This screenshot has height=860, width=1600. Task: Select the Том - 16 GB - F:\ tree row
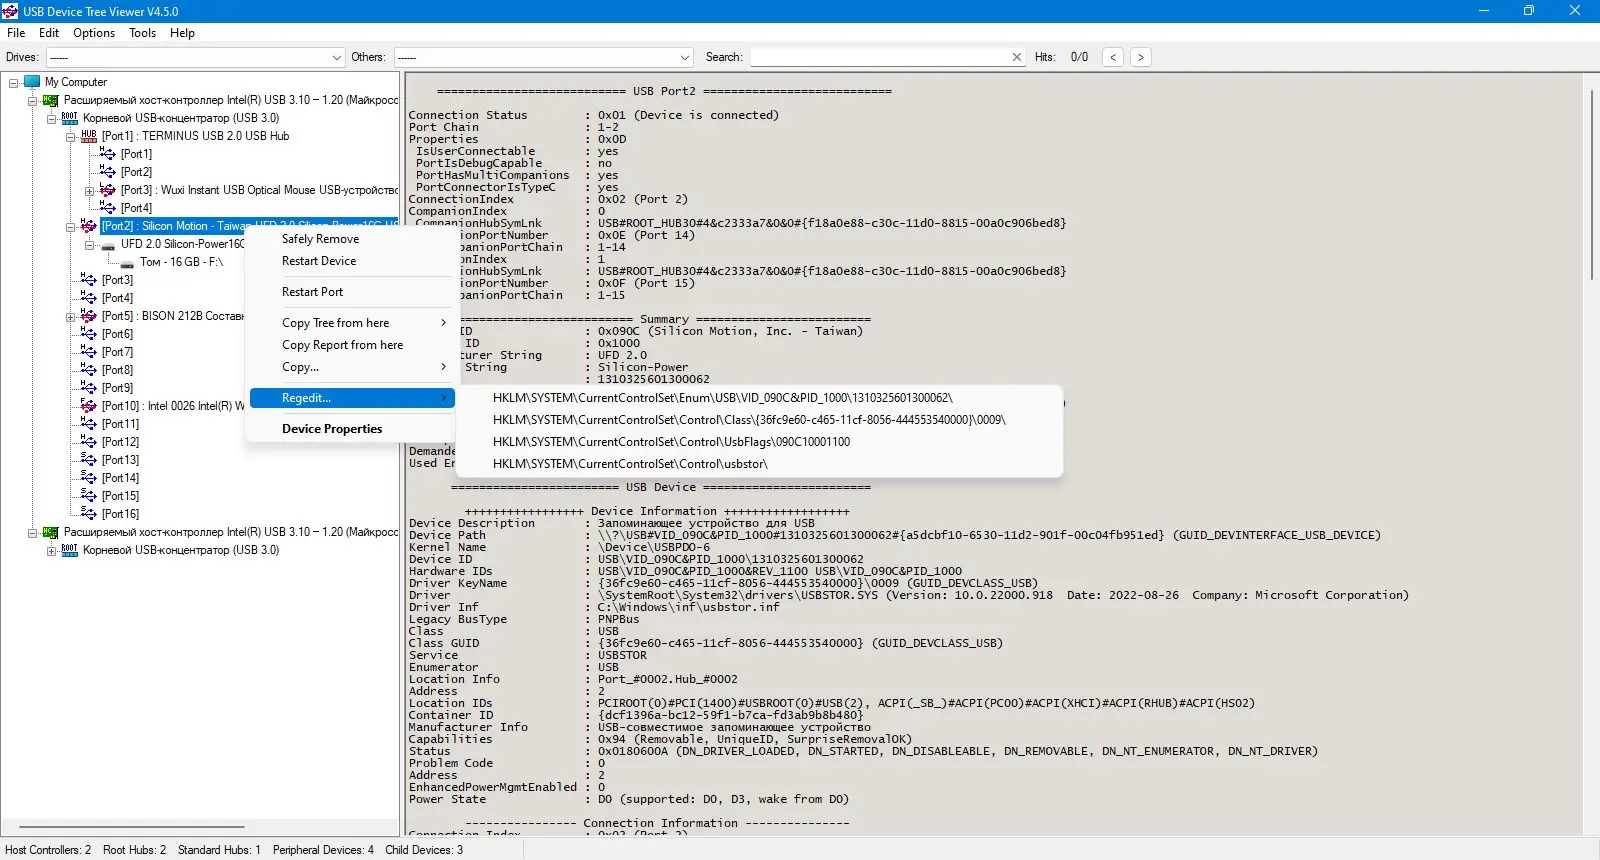(x=181, y=262)
